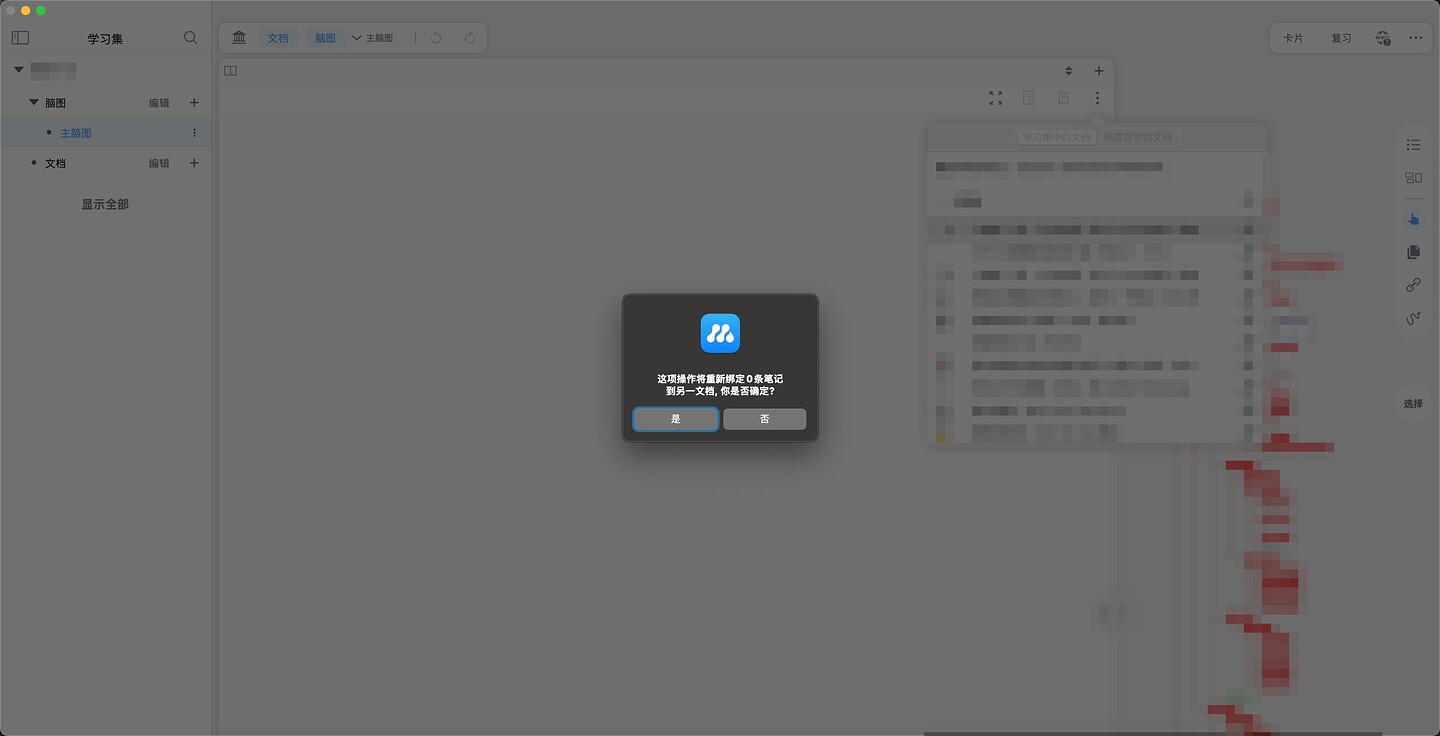Open the card layout icon on right toolbar
Image resolution: width=1440 pixels, height=736 pixels.
point(1413,178)
